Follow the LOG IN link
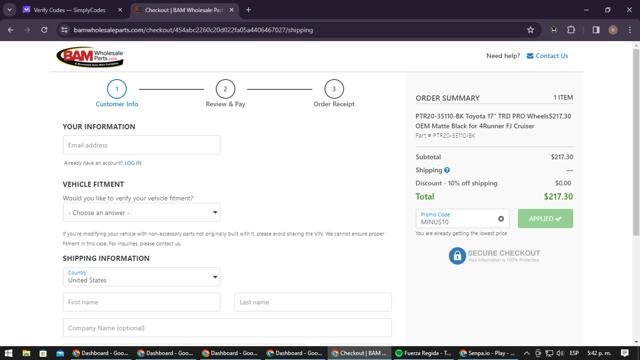The height and width of the screenshot is (360, 640). tap(133, 163)
